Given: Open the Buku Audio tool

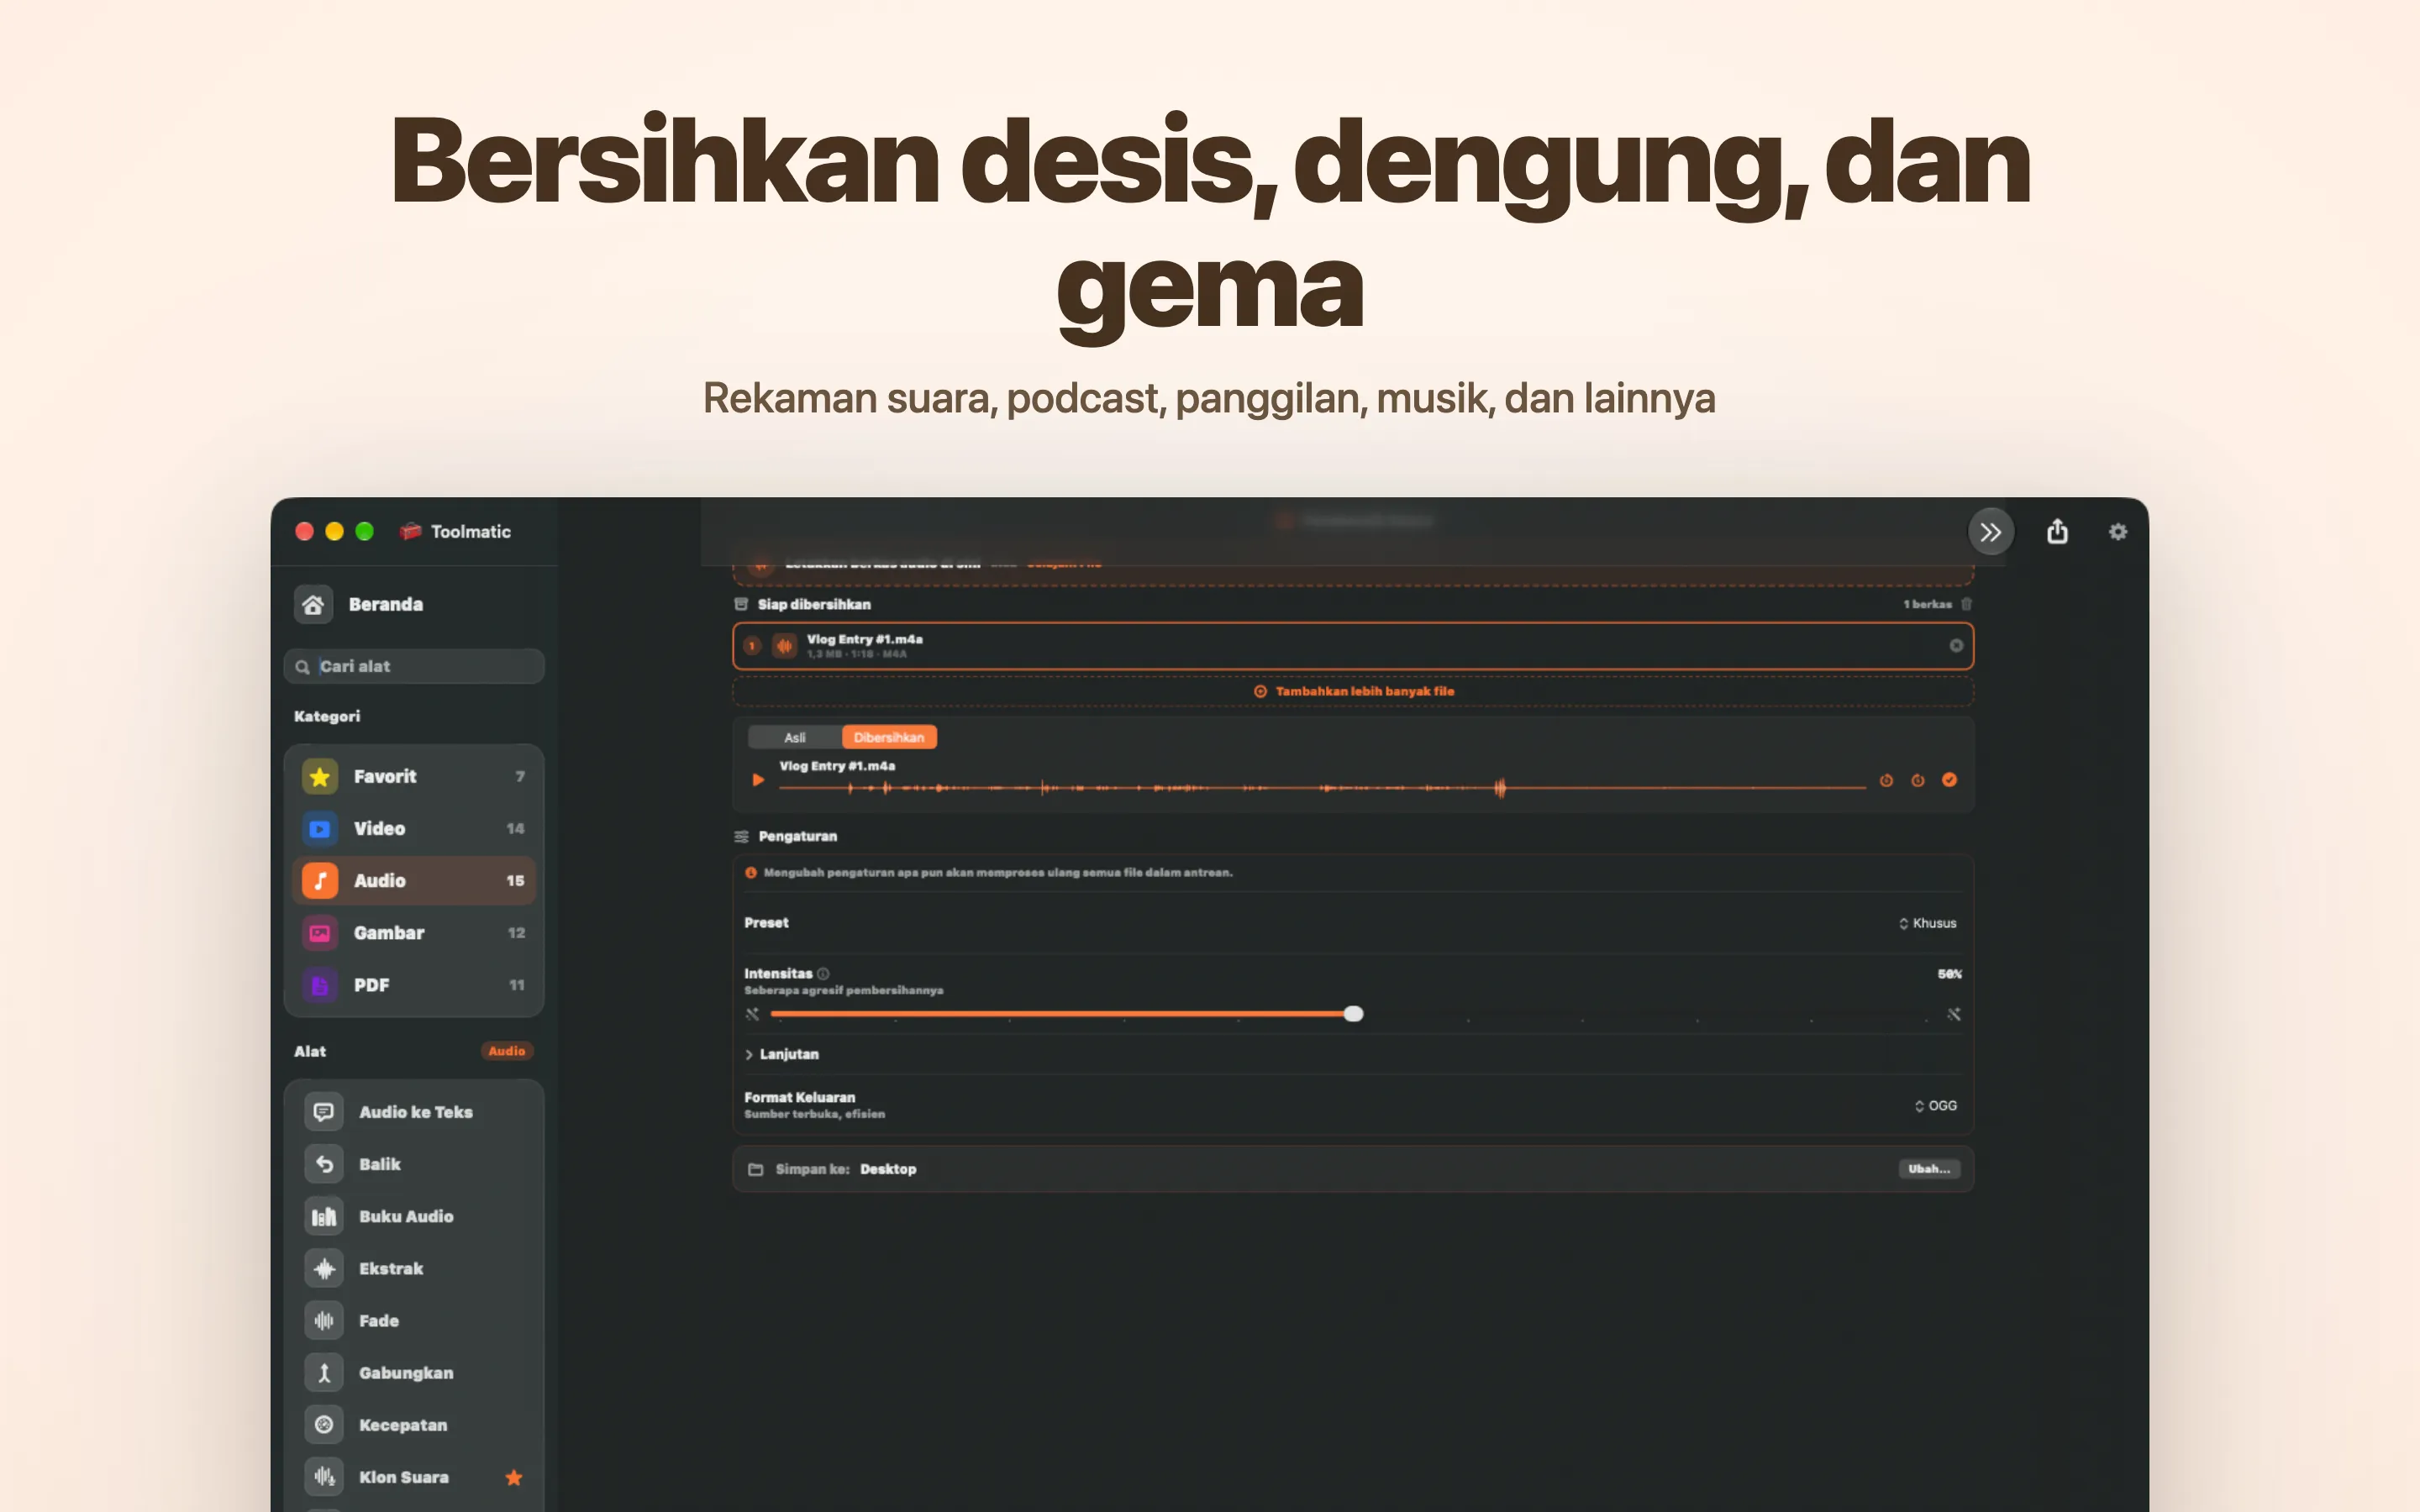Looking at the screenshot, I should pyautogui.click(x=414, y=1216).
